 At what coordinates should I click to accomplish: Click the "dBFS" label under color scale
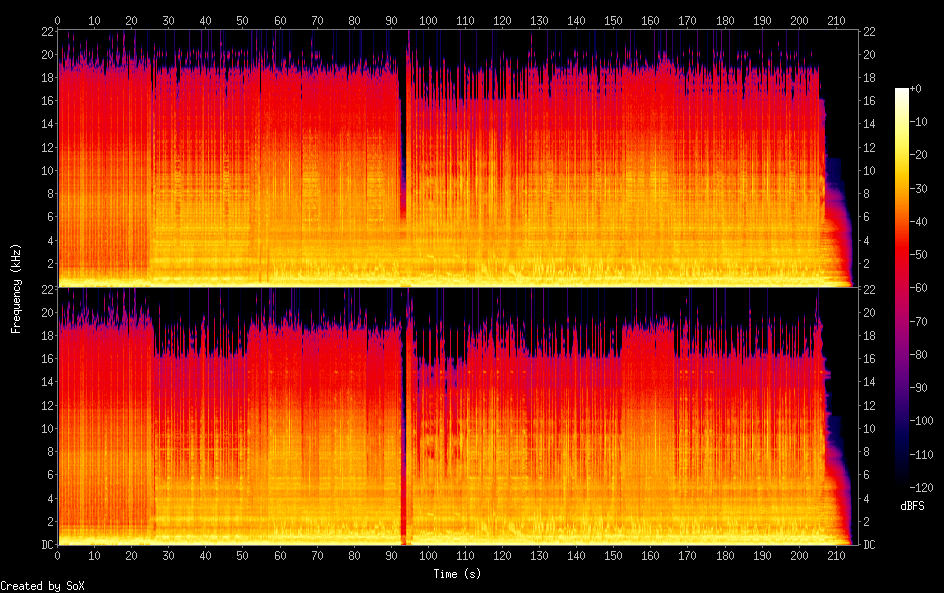click(x=911, y=506)
